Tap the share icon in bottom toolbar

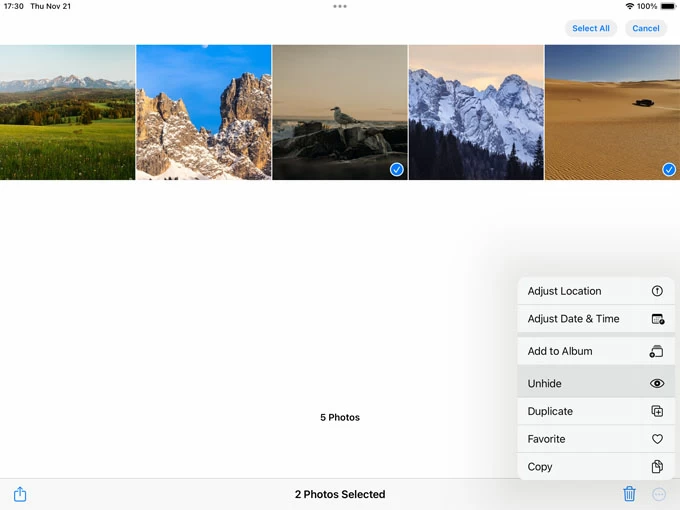[x=20, y=494]
